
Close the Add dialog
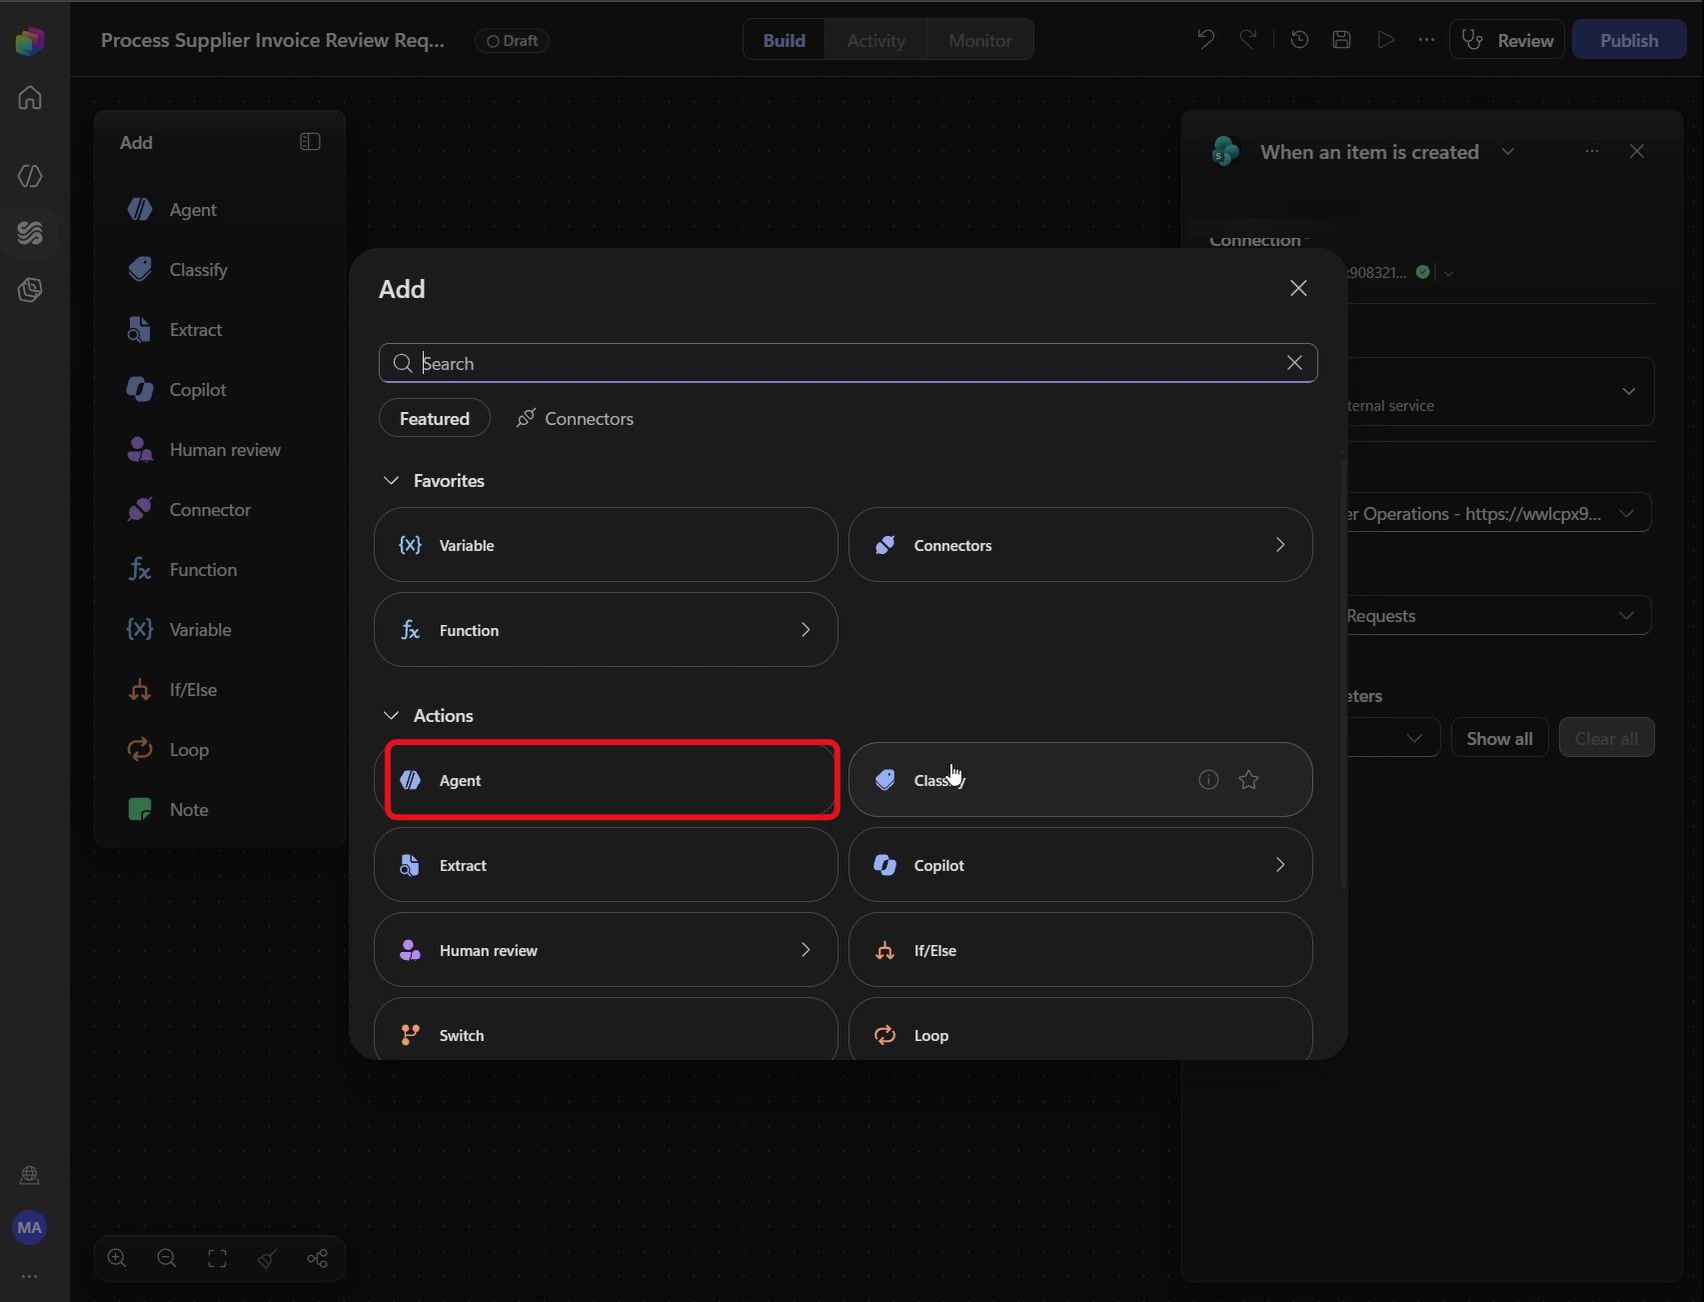(1298, 288)
